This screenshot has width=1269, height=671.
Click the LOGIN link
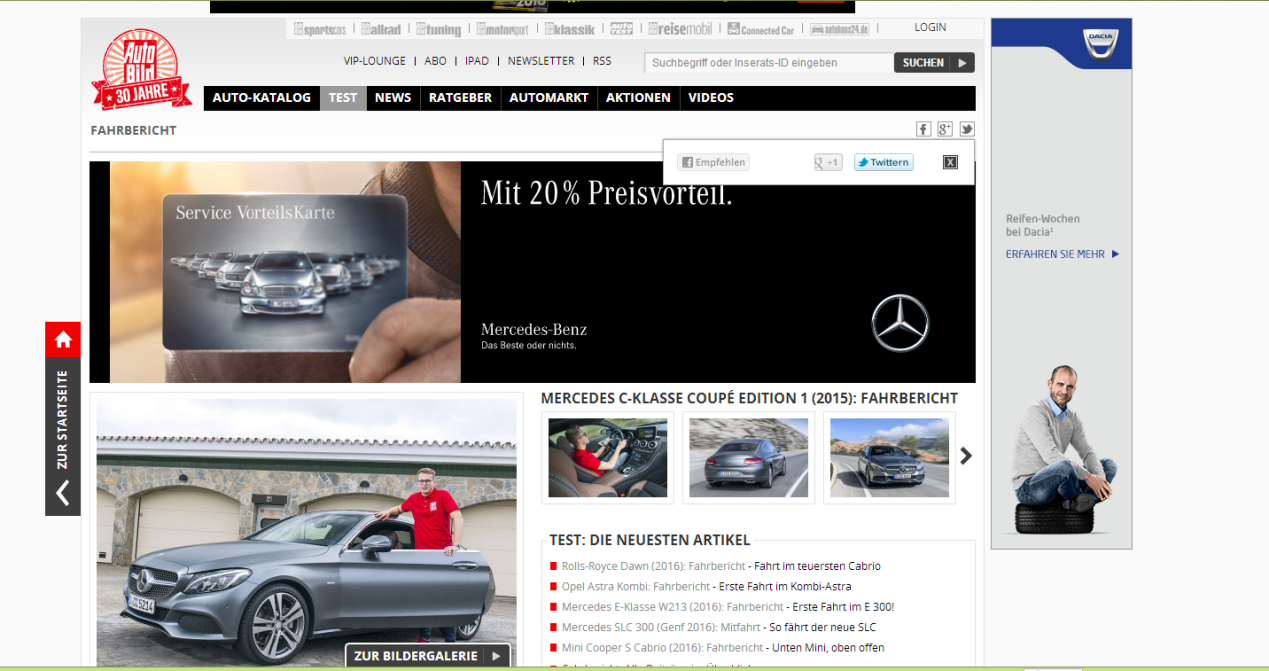point(930,27)
